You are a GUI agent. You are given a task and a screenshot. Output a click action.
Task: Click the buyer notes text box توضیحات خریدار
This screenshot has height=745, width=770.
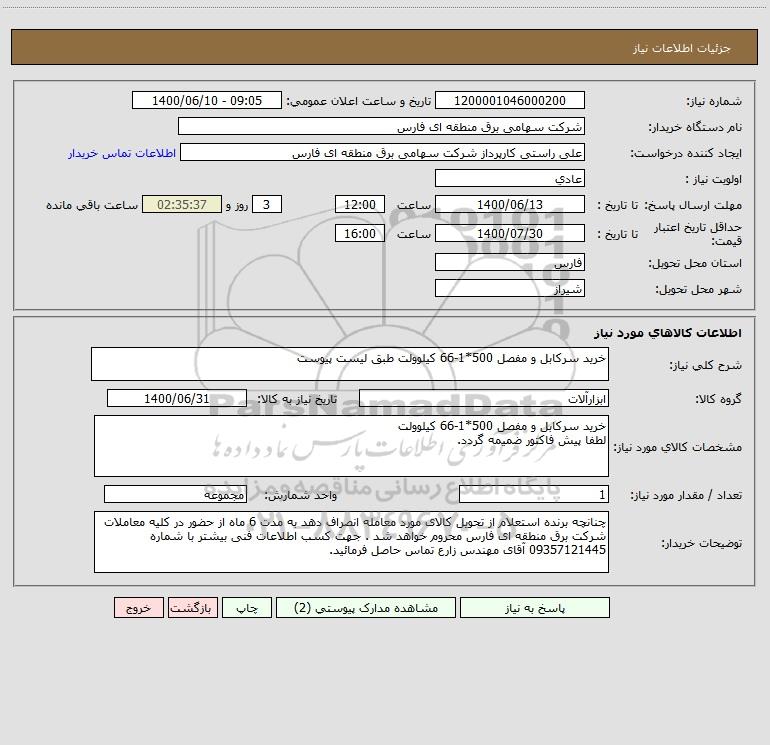click(351, 542)
